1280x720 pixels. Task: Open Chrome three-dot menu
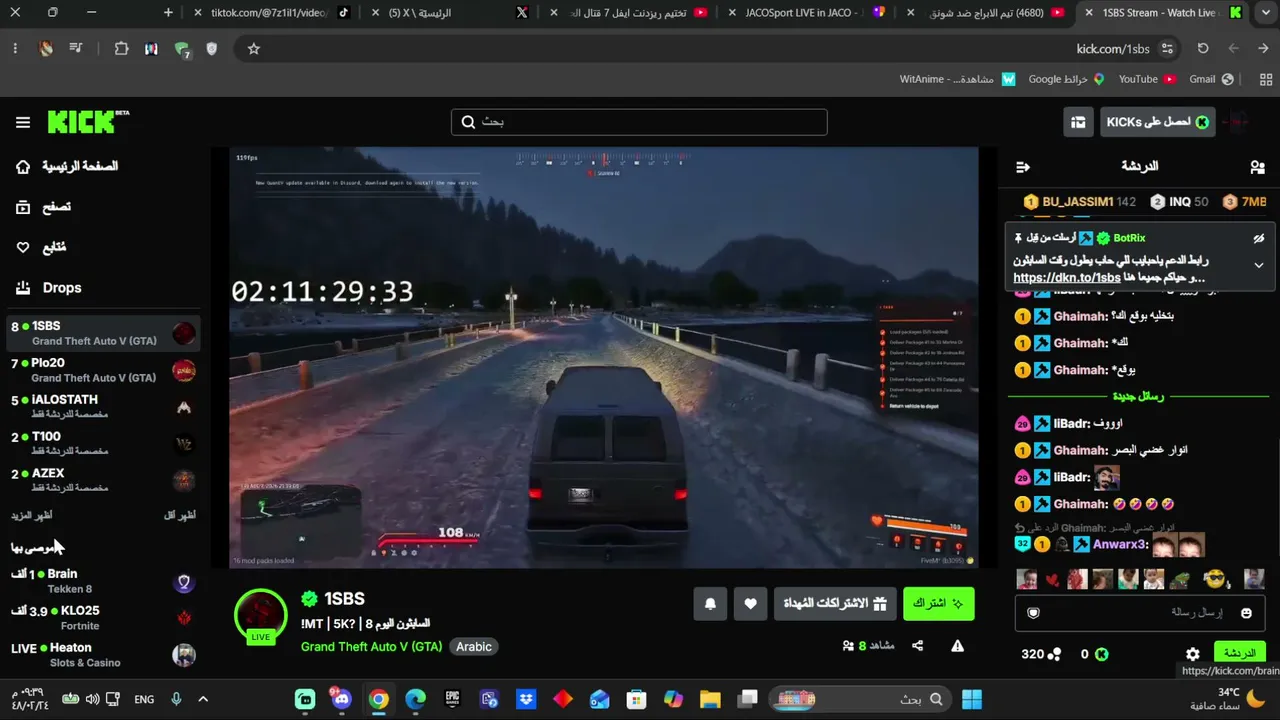(x=15, y=49)
